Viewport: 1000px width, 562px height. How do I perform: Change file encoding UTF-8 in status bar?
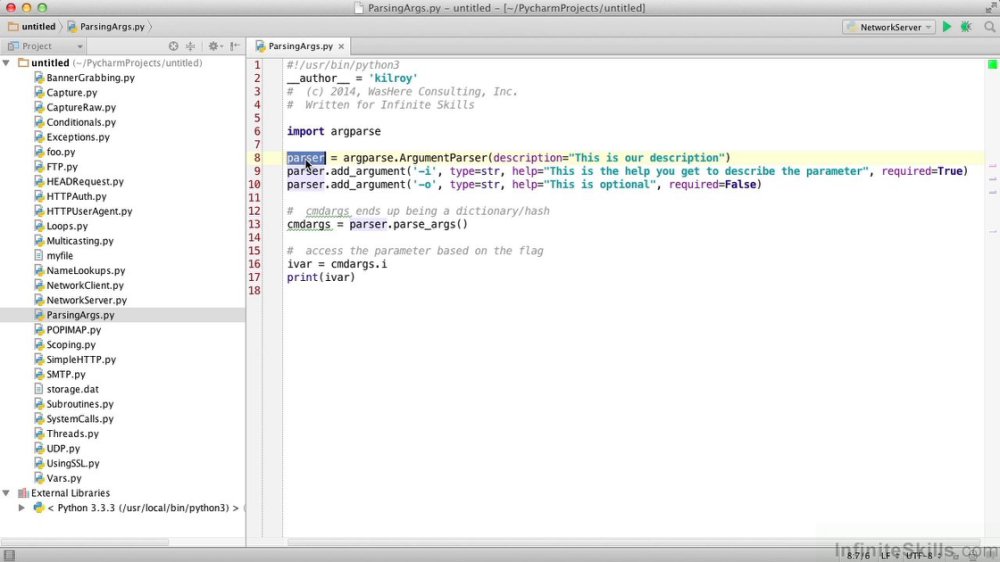(923, 556)
